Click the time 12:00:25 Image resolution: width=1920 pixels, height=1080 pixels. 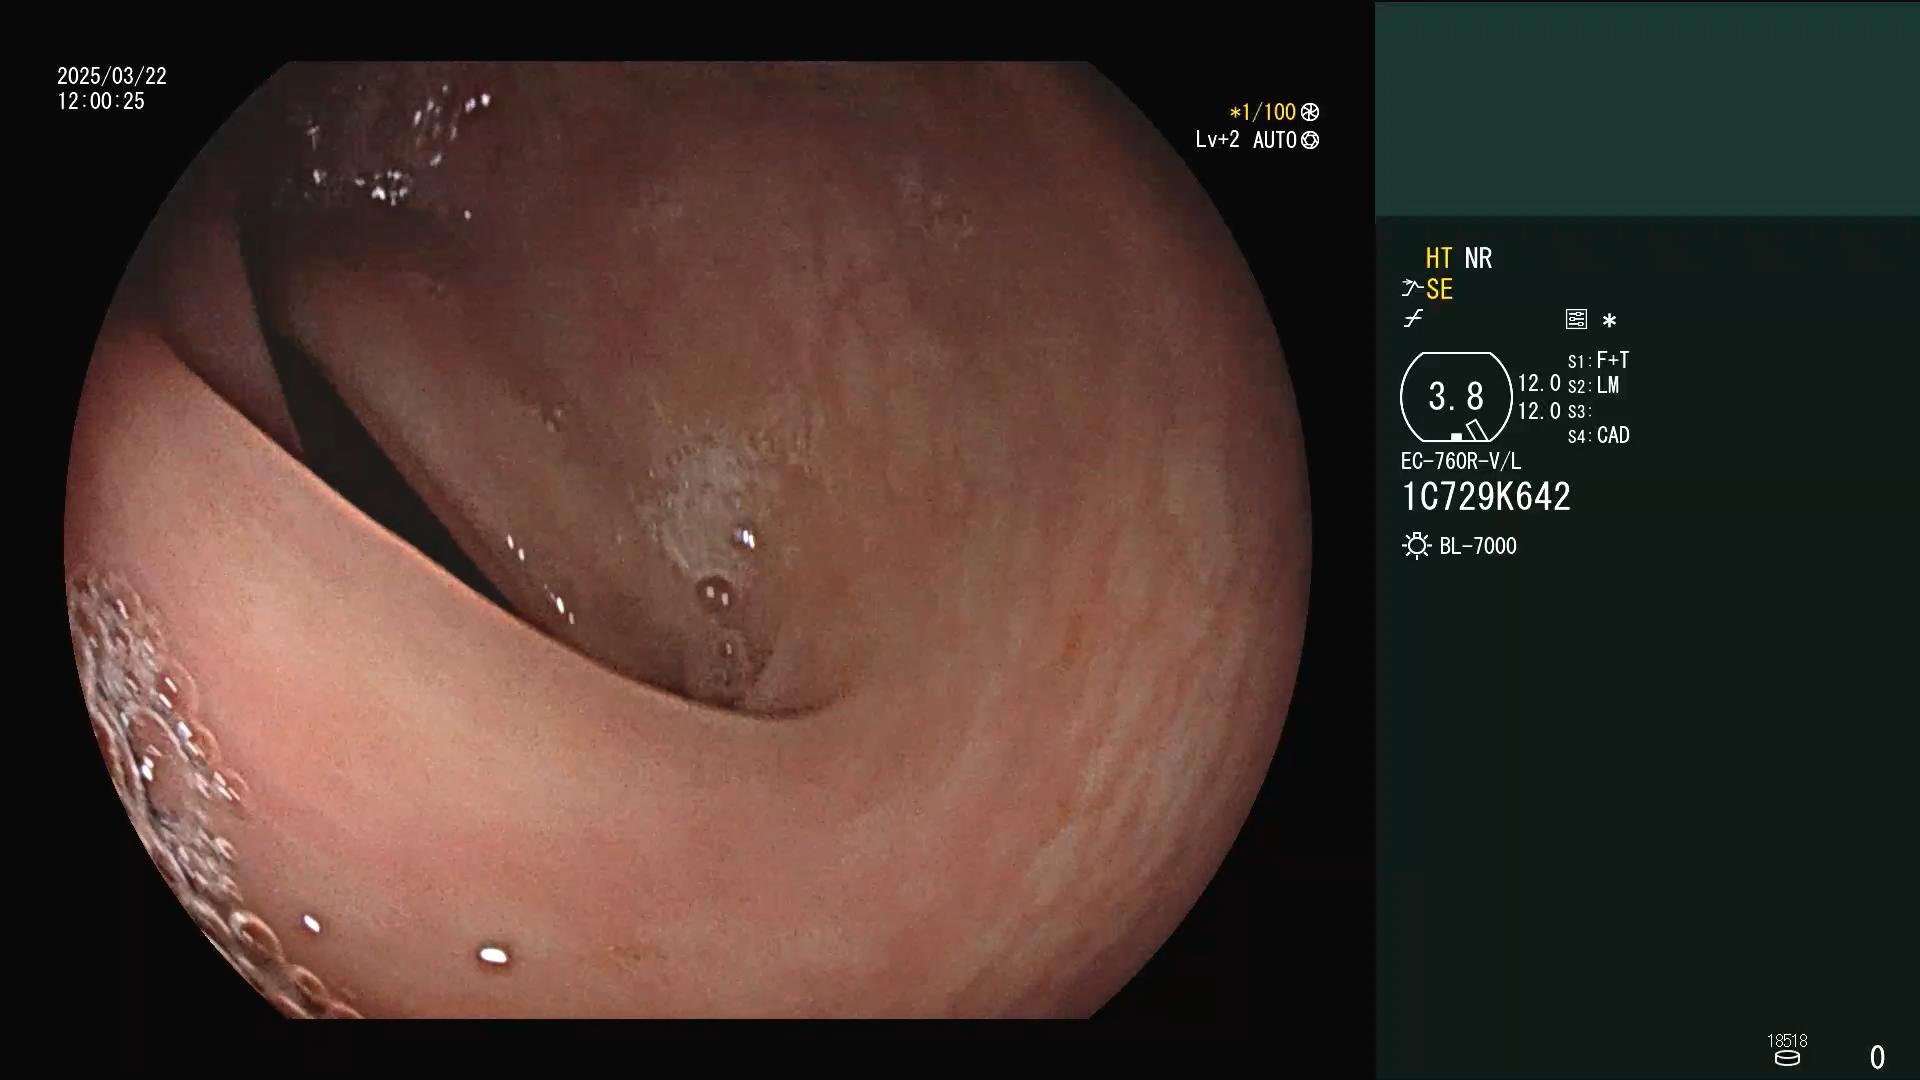coord(101,101)
